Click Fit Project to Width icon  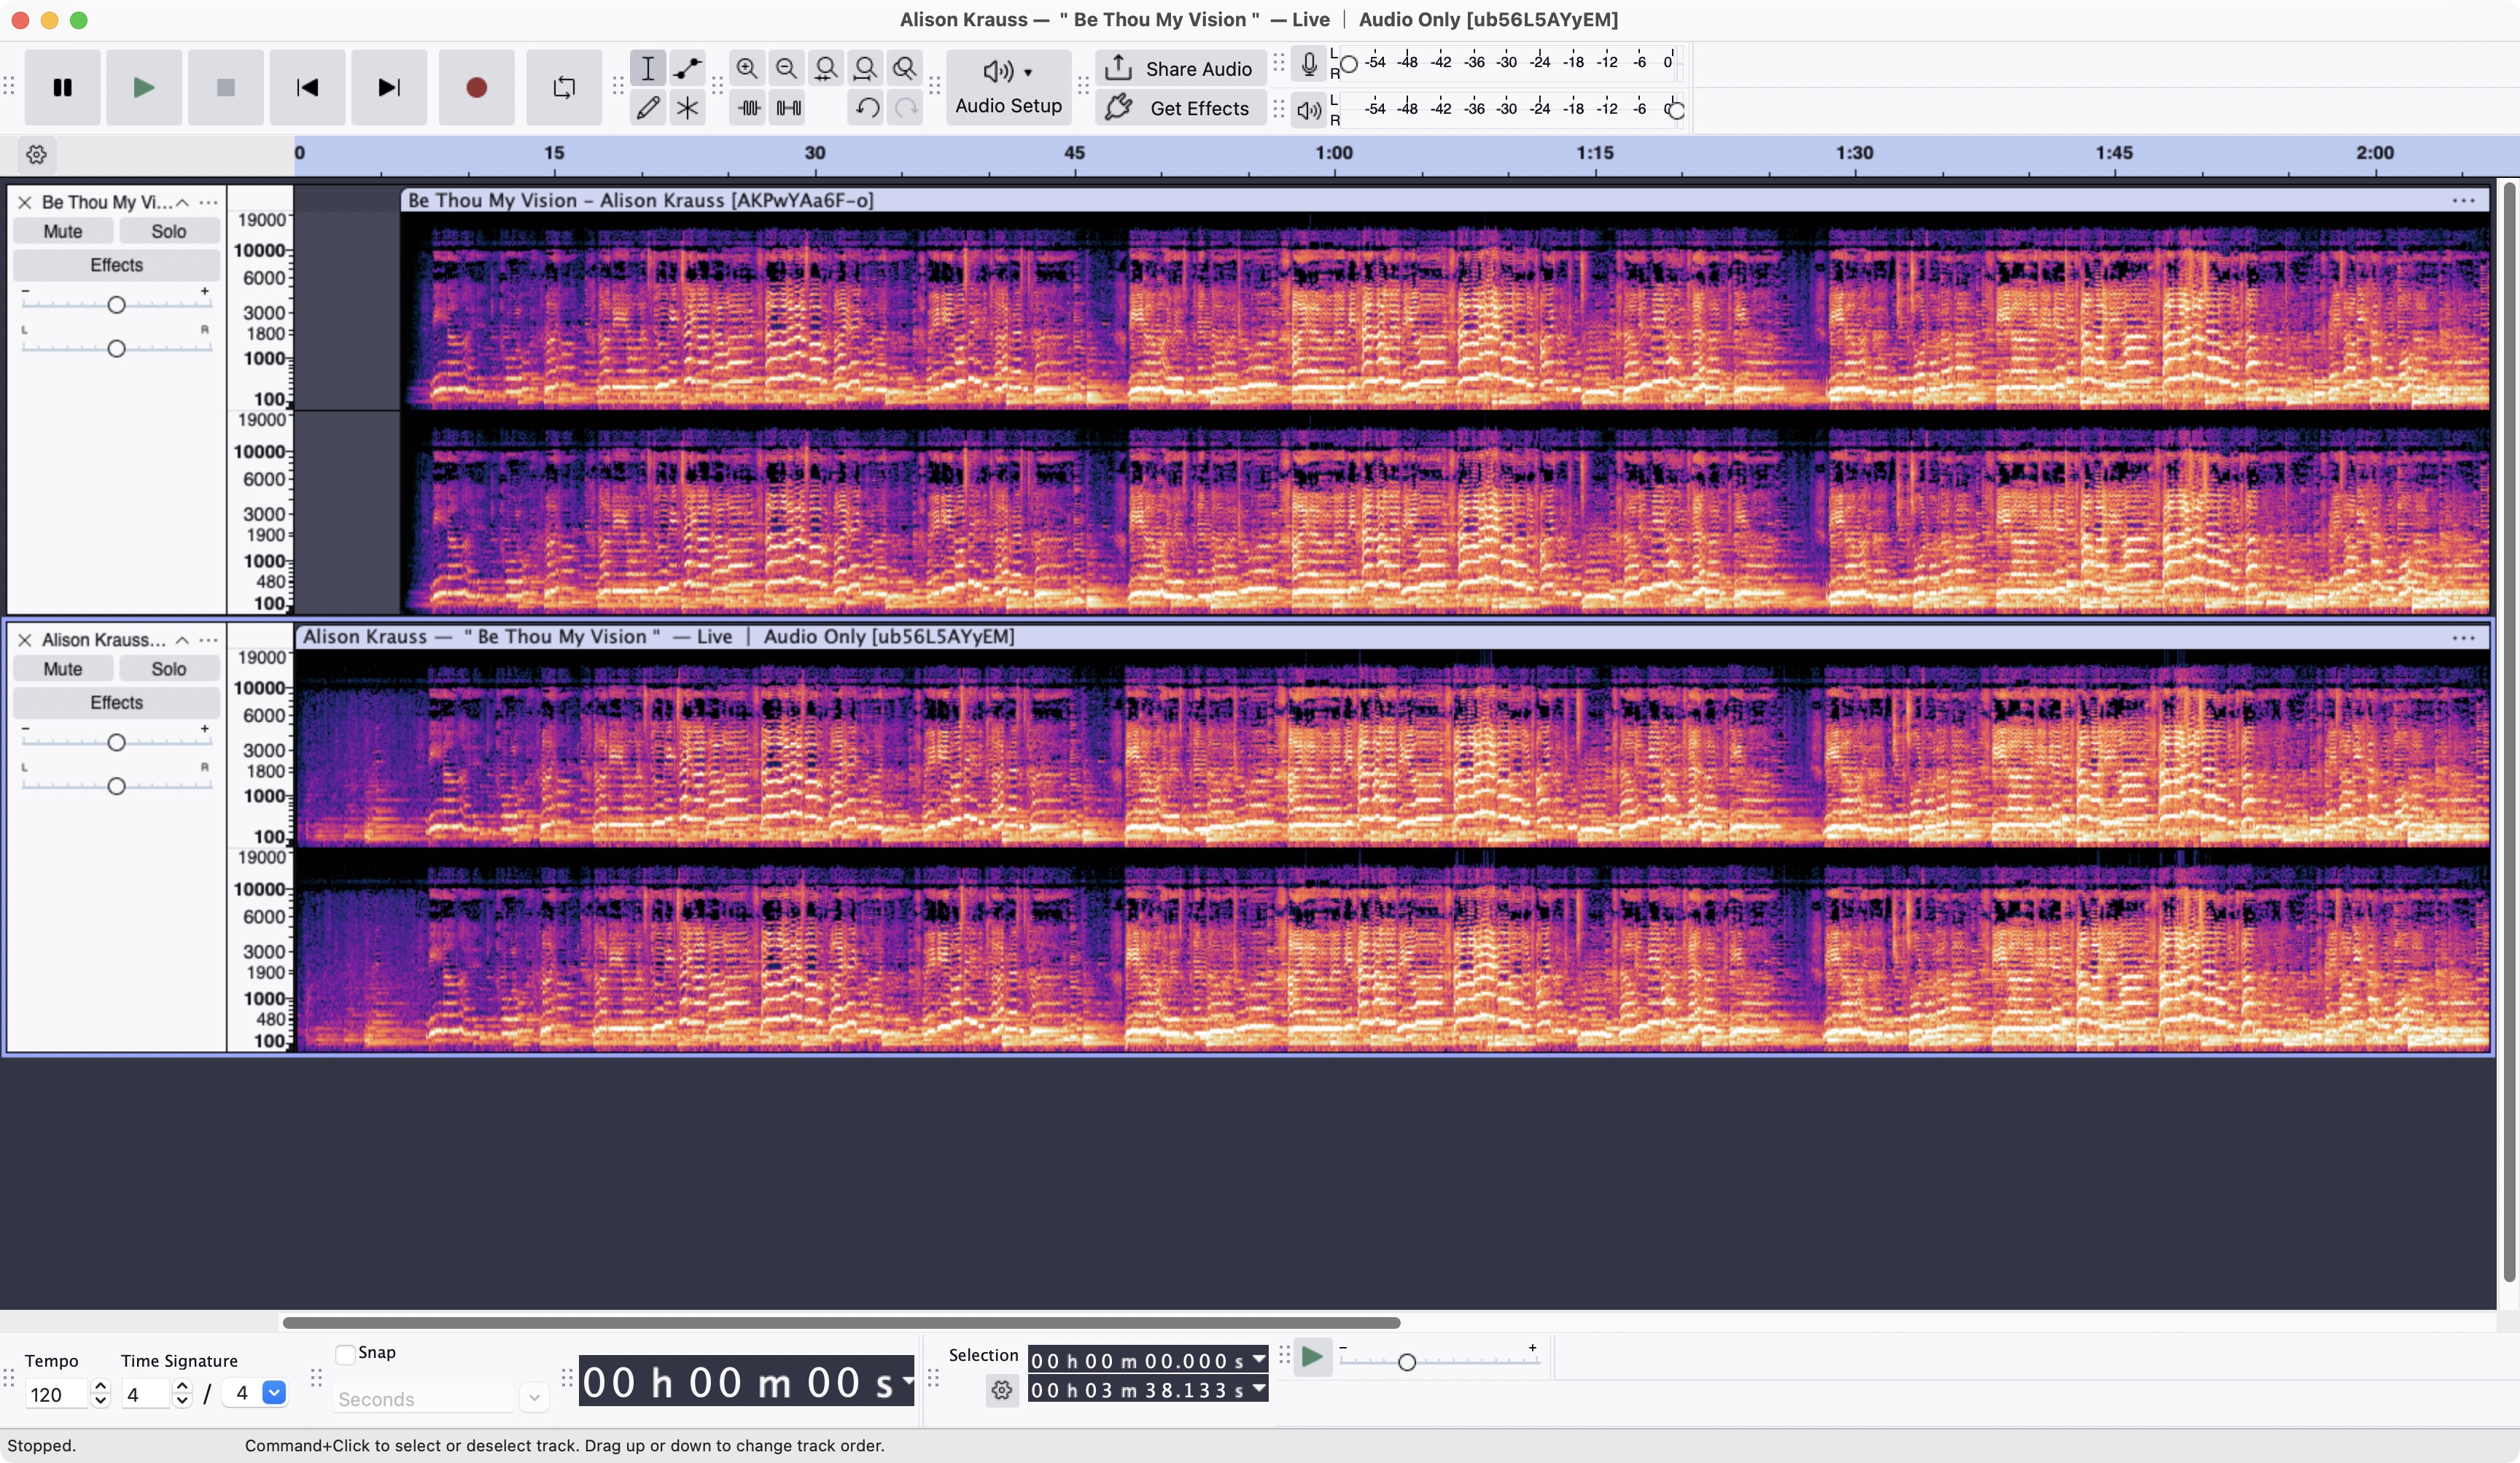(865, 68)
